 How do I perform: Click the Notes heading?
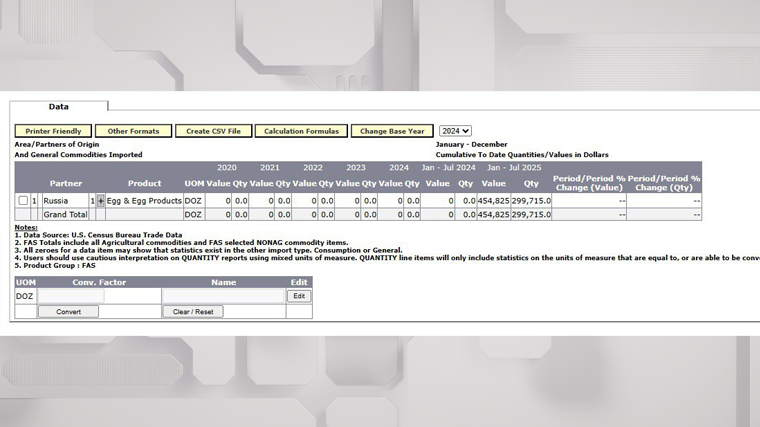click(x=26, y=227)
